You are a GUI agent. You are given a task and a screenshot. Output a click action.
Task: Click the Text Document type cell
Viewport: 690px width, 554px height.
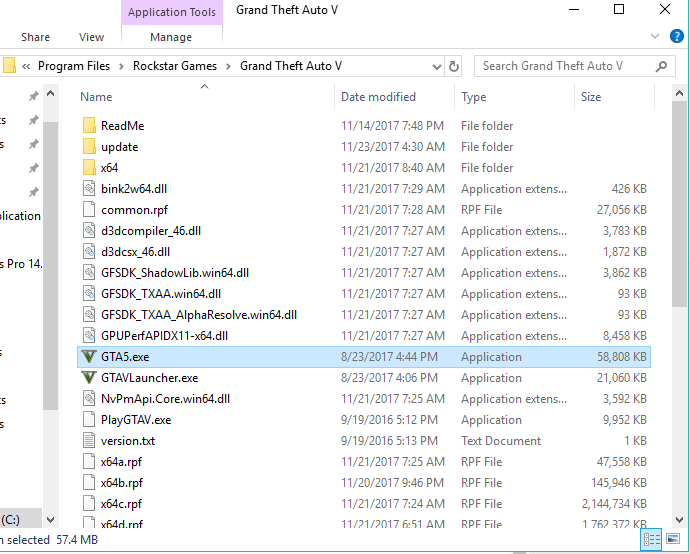coord(501,441)
